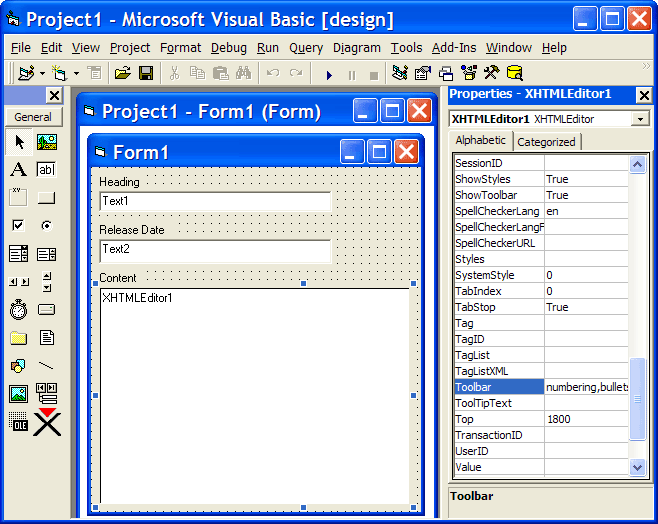Open the Debug menu
Screen dimensions: 658x524
(229, 48)
